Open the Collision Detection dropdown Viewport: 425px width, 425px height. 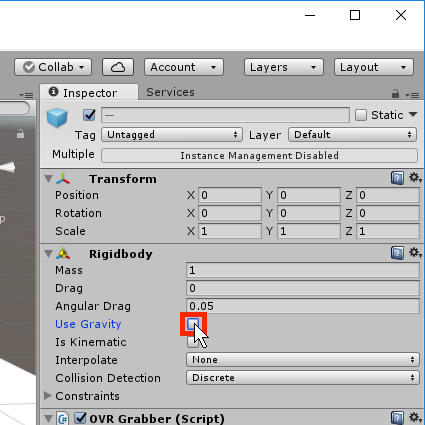coord(302,378)
